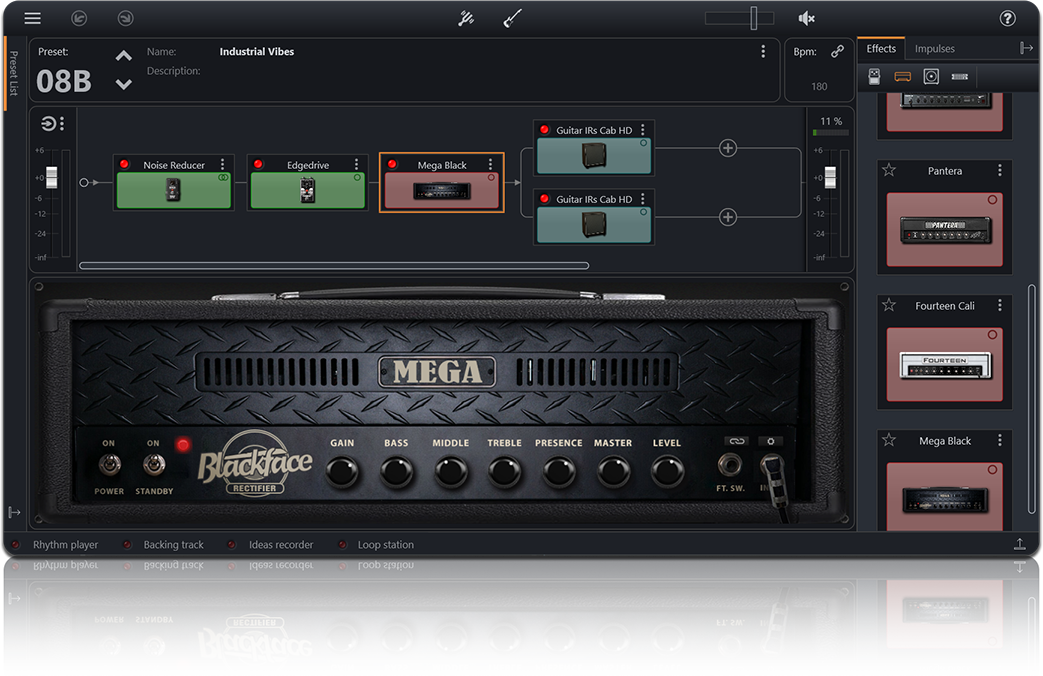Toggle the Noise Reducer power LED
The height and width of the screenshot is (676, 1043).
(125, 164)
